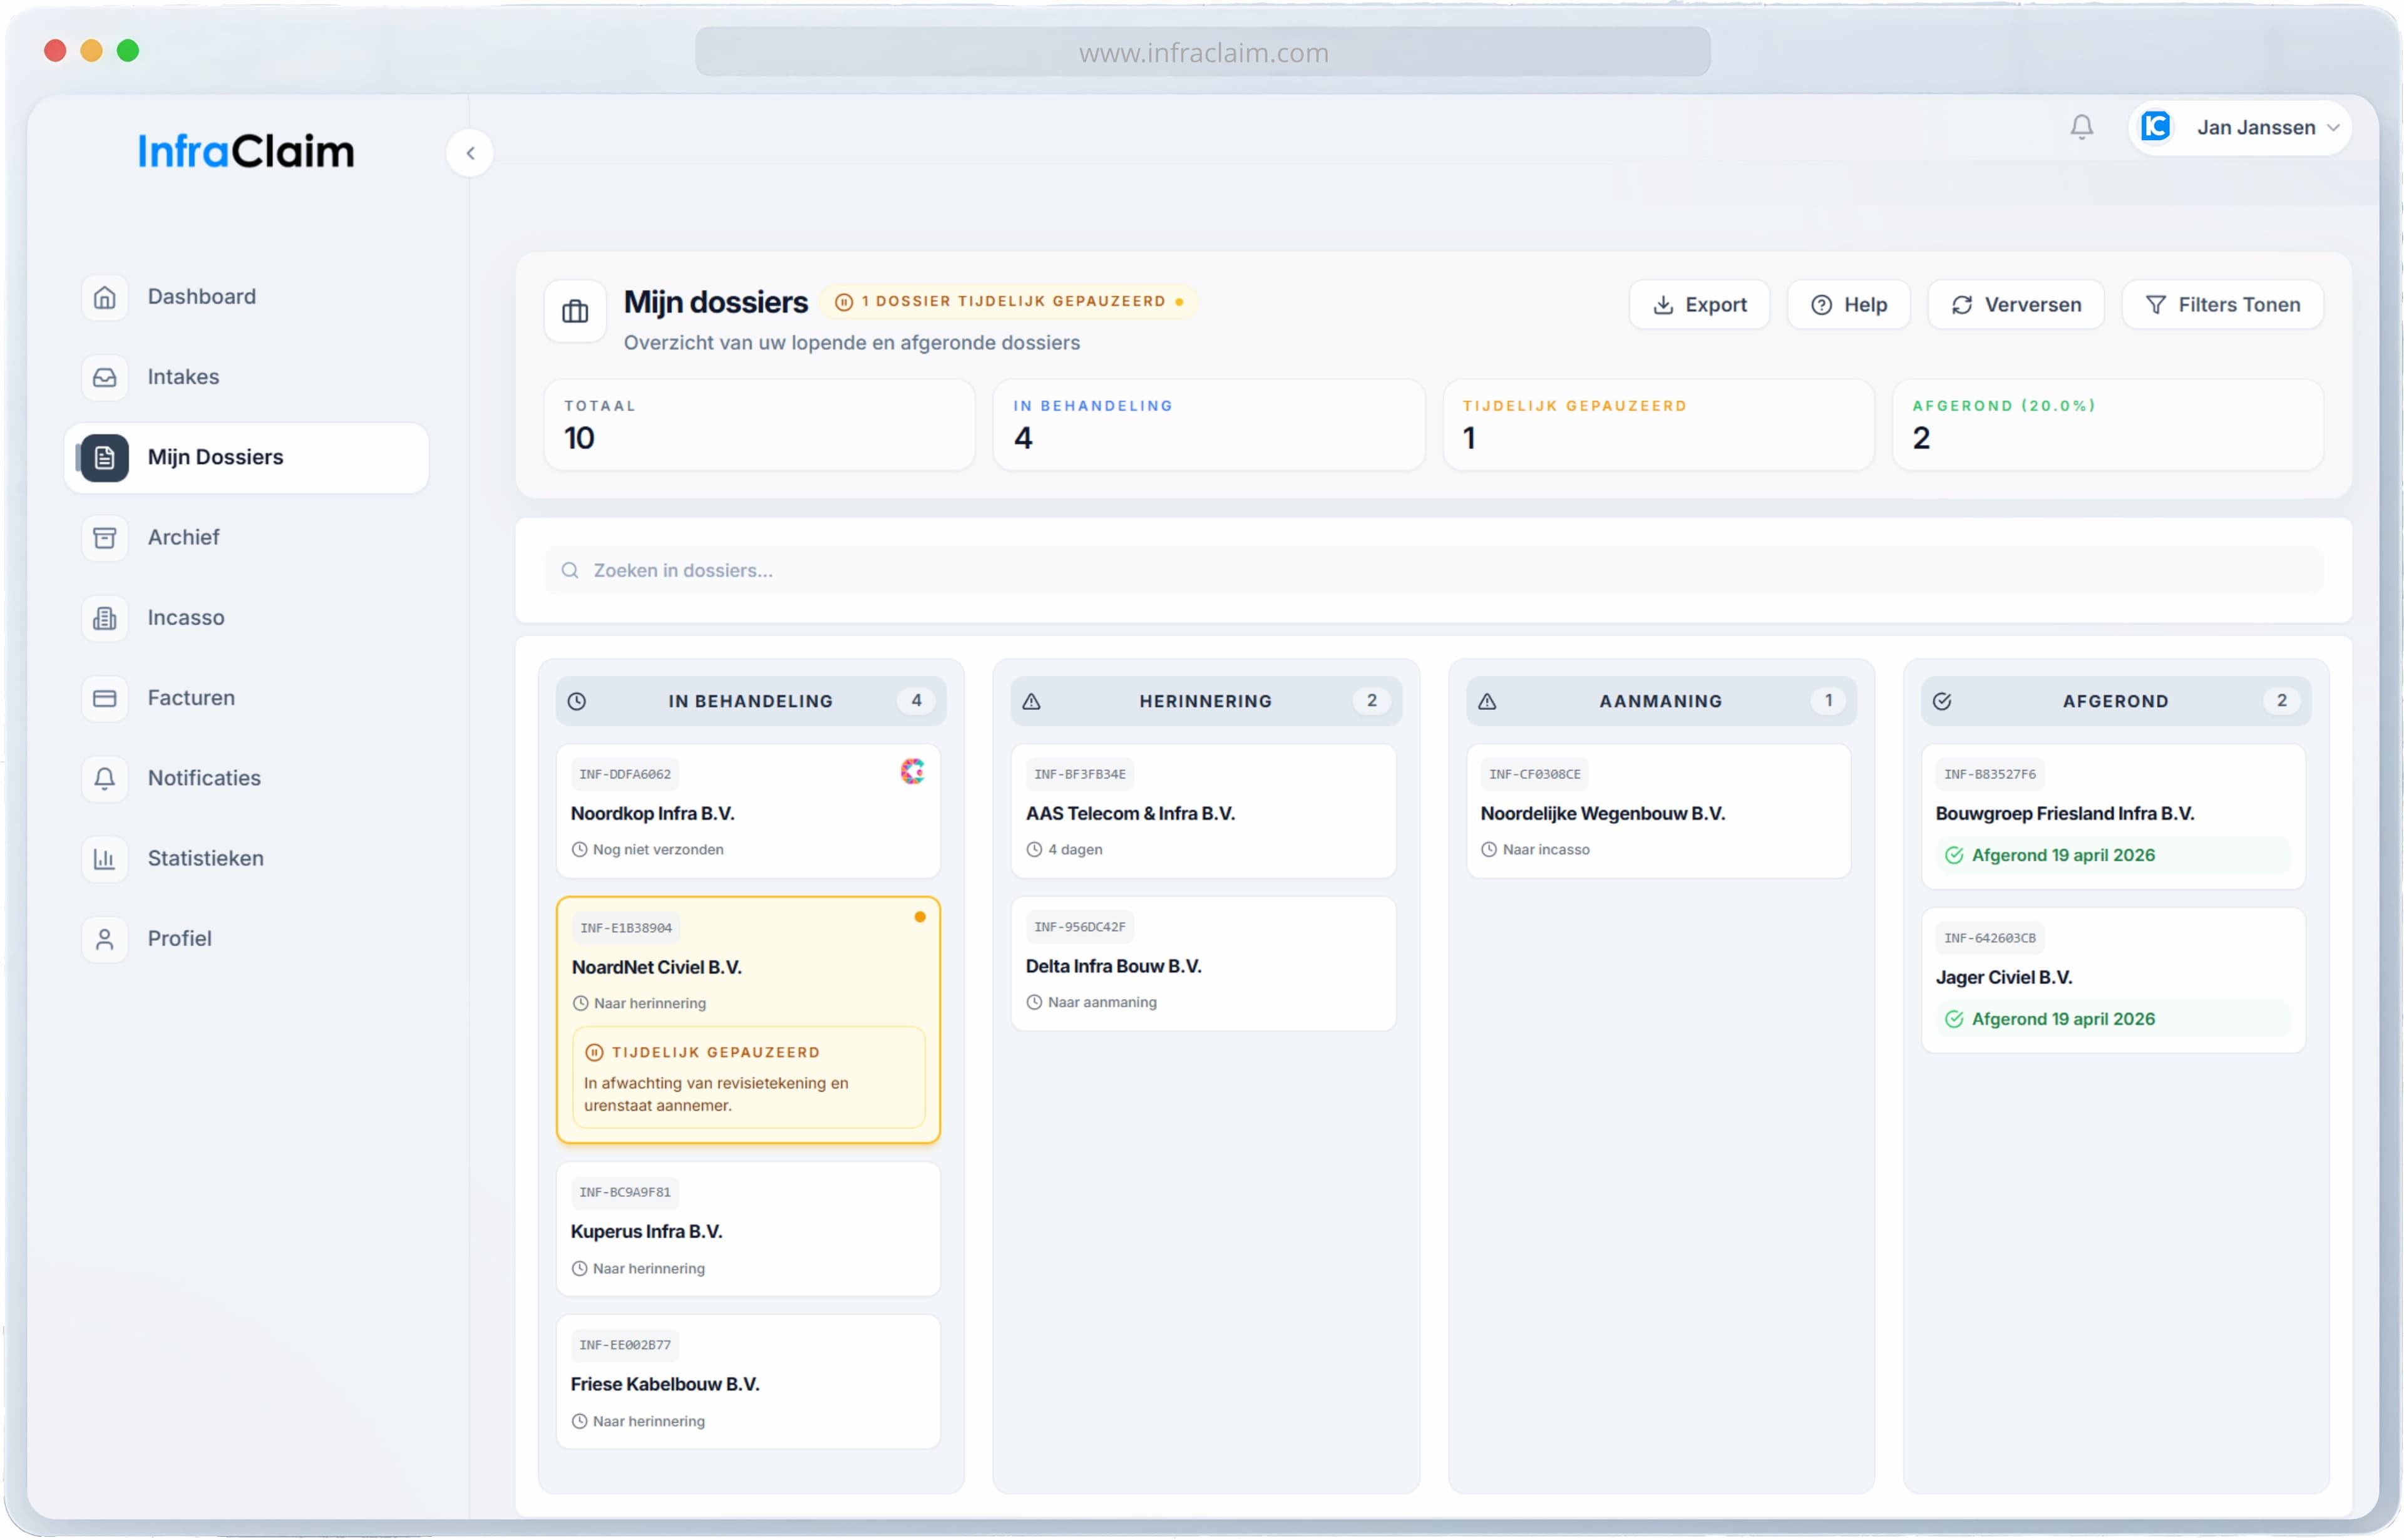
Task: Click the INF-CF0308CE dossier ID tag
Action: tap(1534, 774)
